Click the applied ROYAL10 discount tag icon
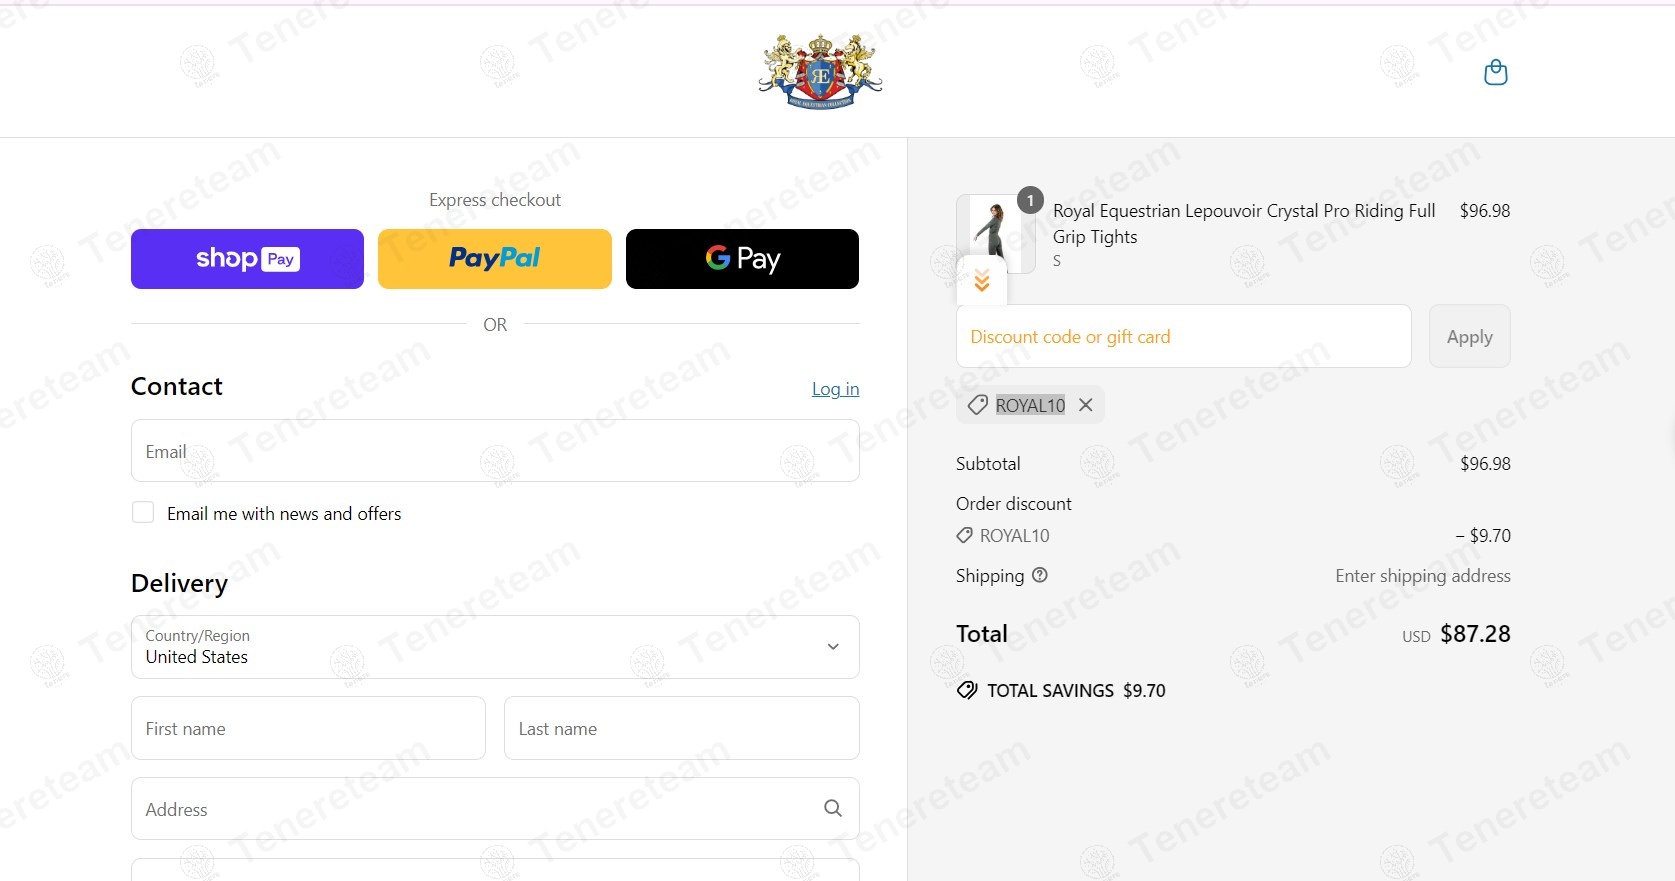 click(978, 405)
